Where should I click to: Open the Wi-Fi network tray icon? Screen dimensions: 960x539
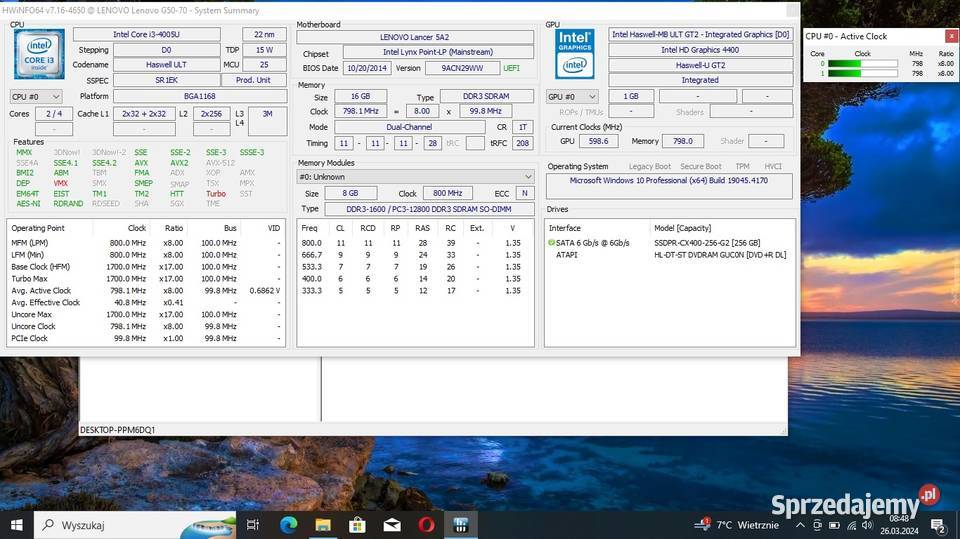pyautogui.click(x=852, y=525)
